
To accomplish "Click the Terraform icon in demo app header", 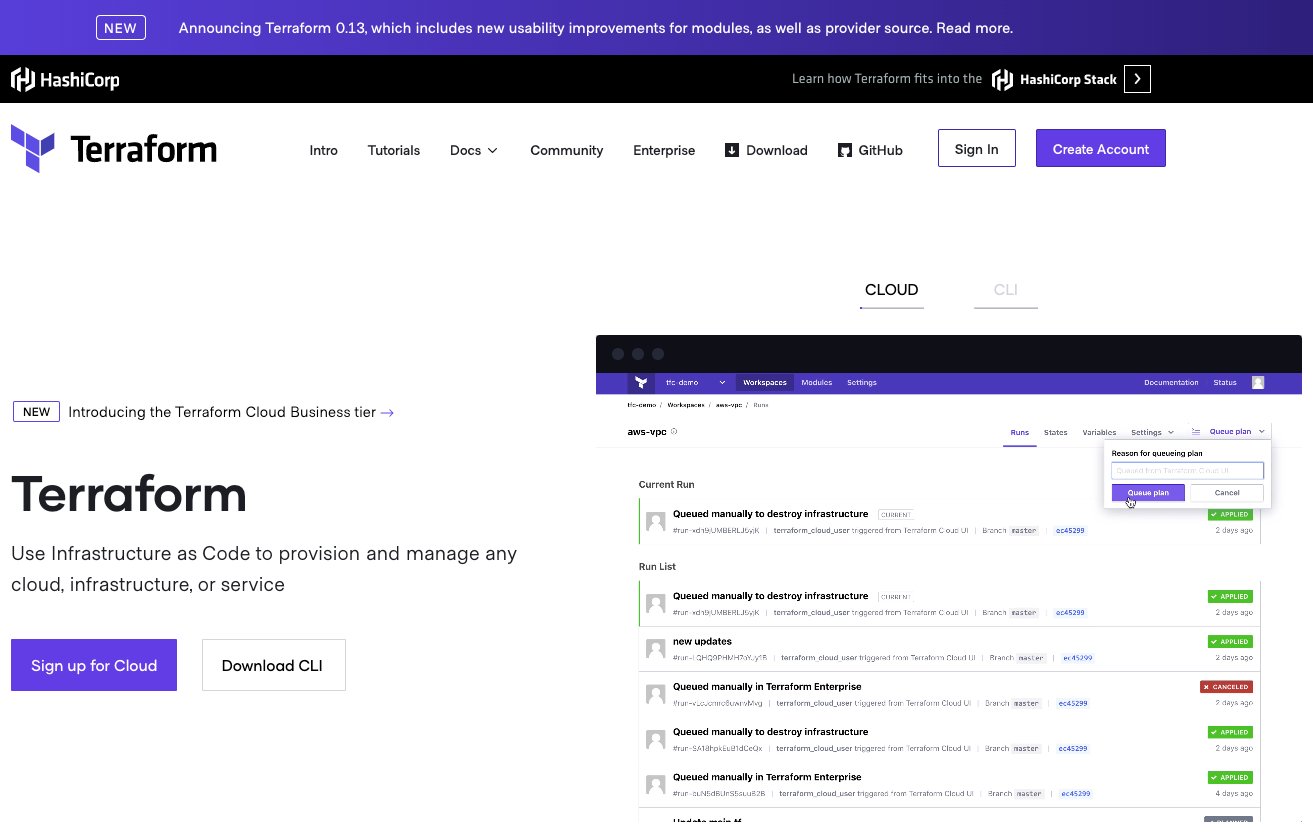I will tap(641, 382).
